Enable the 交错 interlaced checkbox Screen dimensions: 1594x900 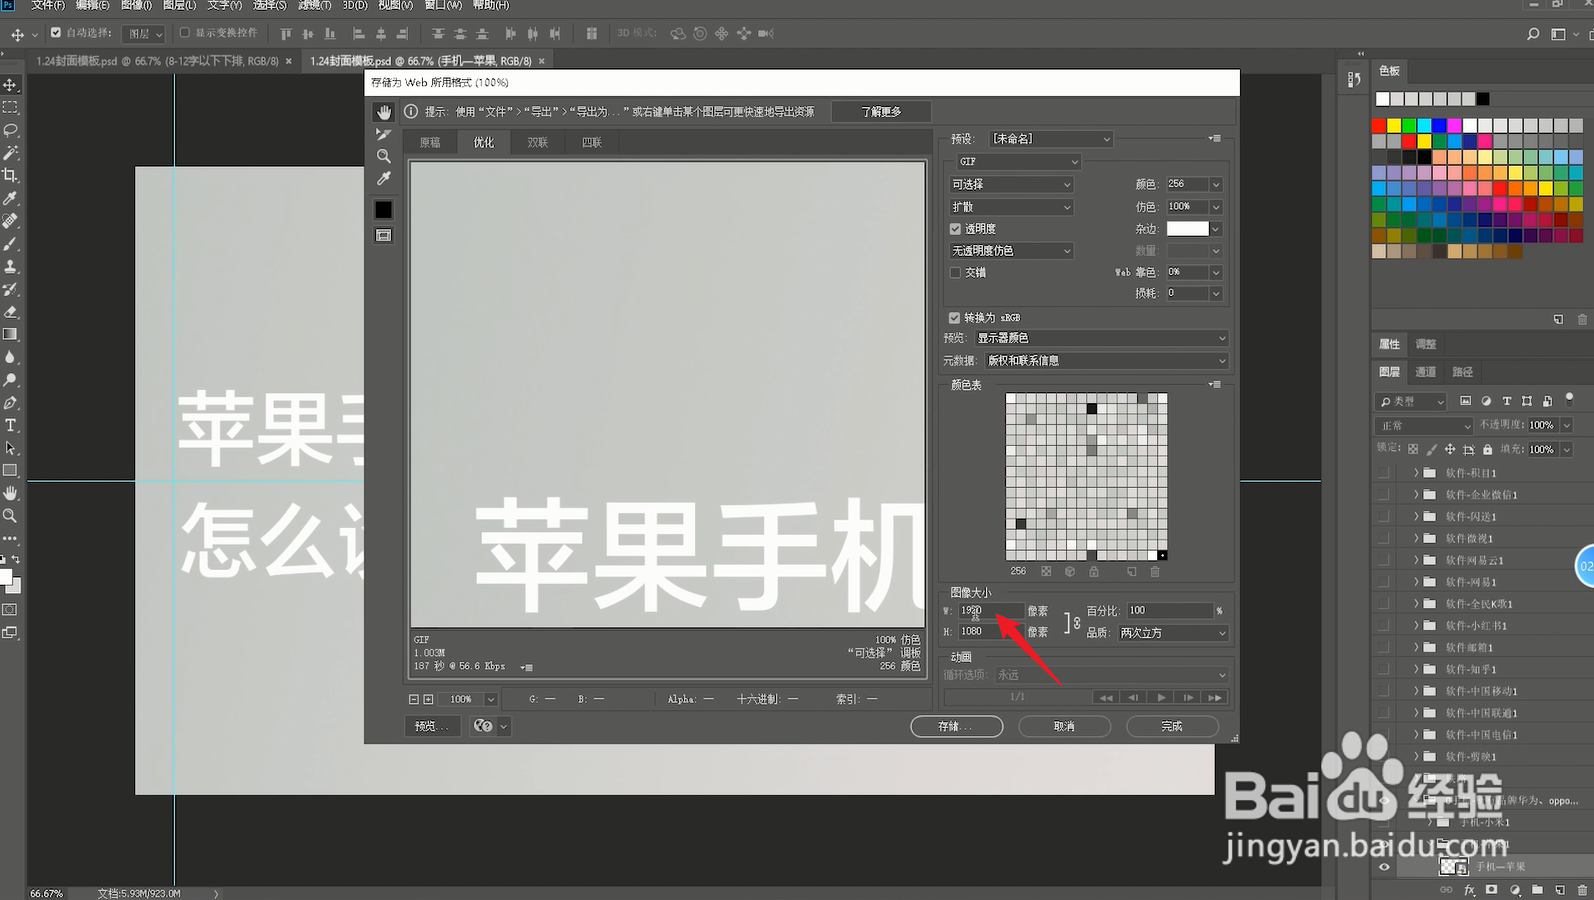pyautogui.click(x=955, y=273)
